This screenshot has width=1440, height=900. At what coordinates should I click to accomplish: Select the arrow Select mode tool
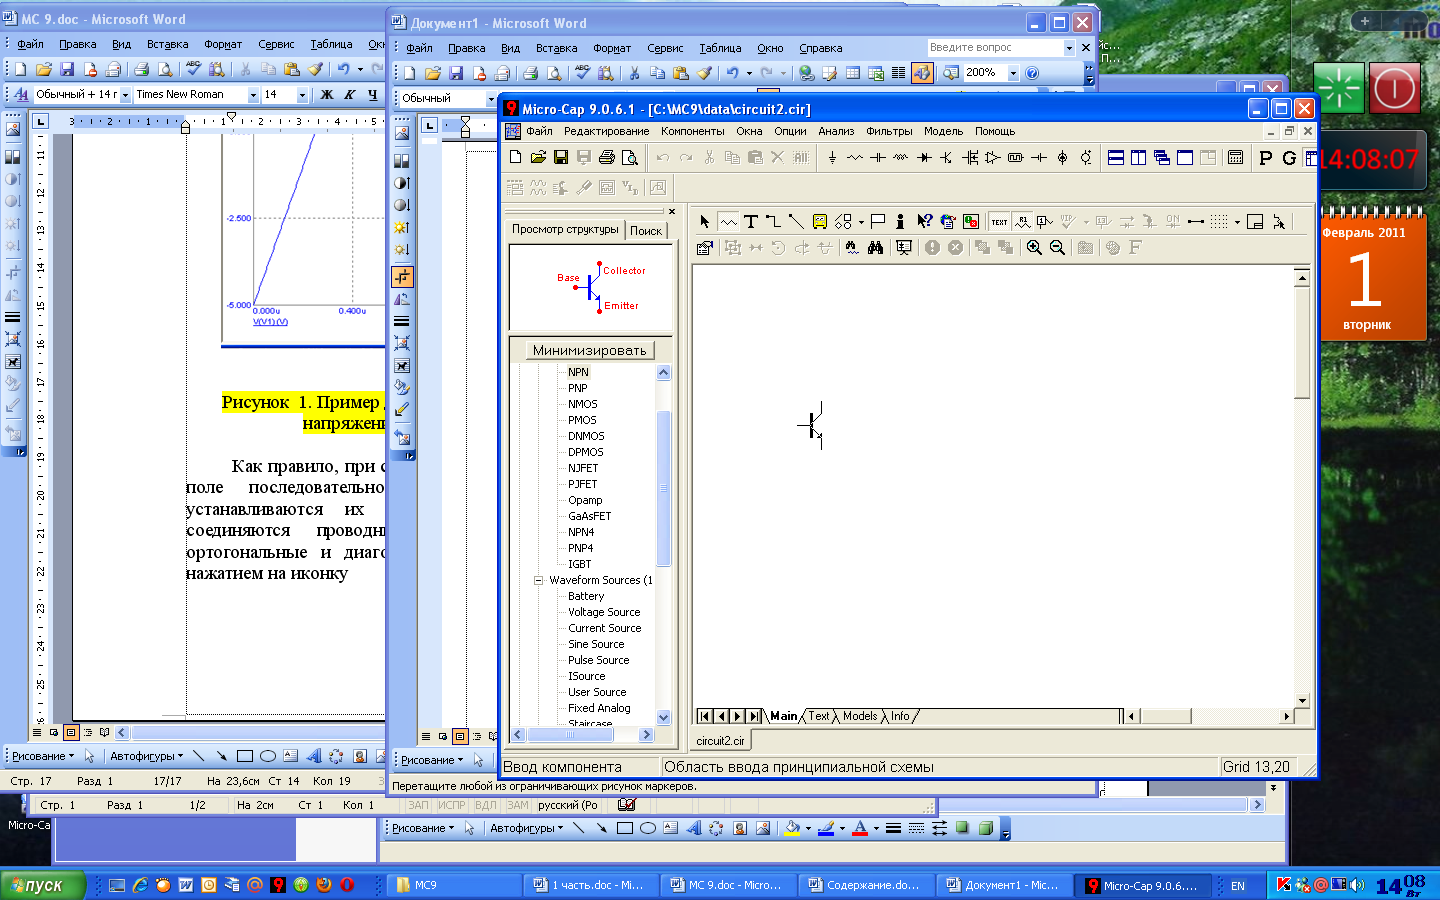705,222
